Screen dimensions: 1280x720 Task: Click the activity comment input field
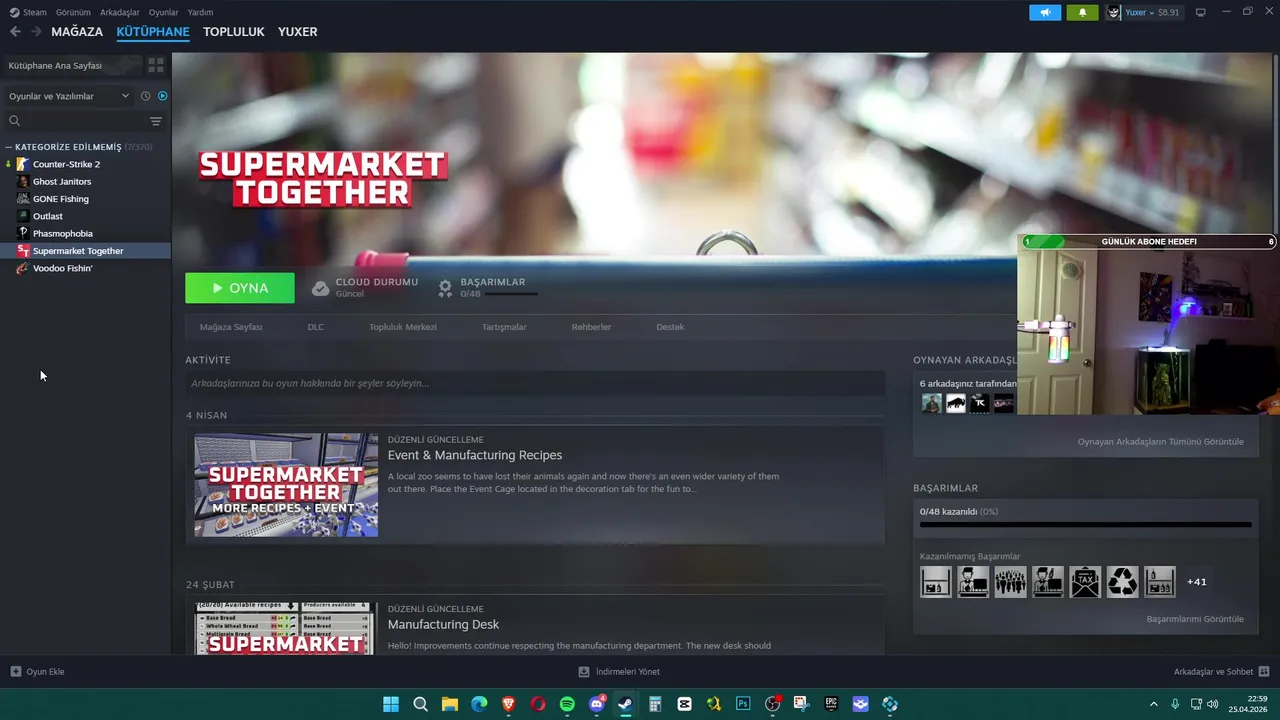[535, 383]
